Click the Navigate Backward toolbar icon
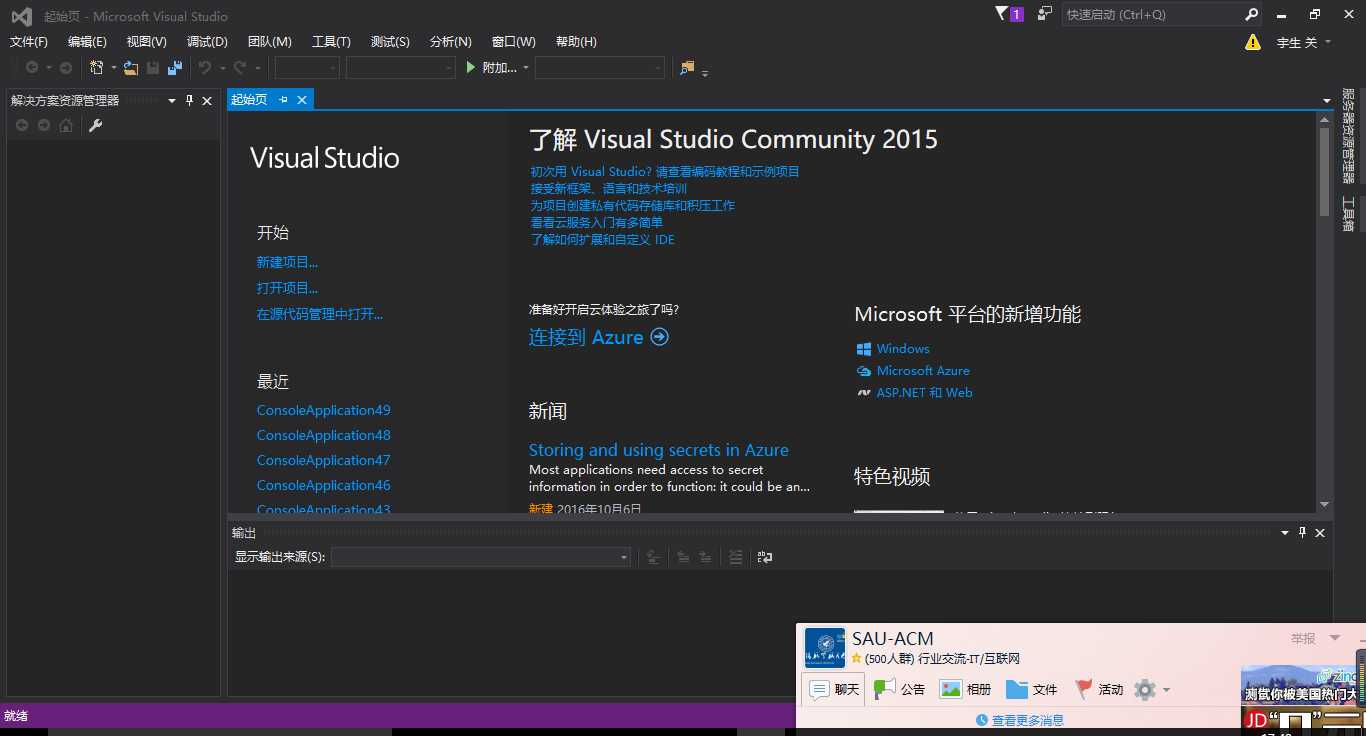Screen dimensions: 1366x736 click(x=32, y=68)
